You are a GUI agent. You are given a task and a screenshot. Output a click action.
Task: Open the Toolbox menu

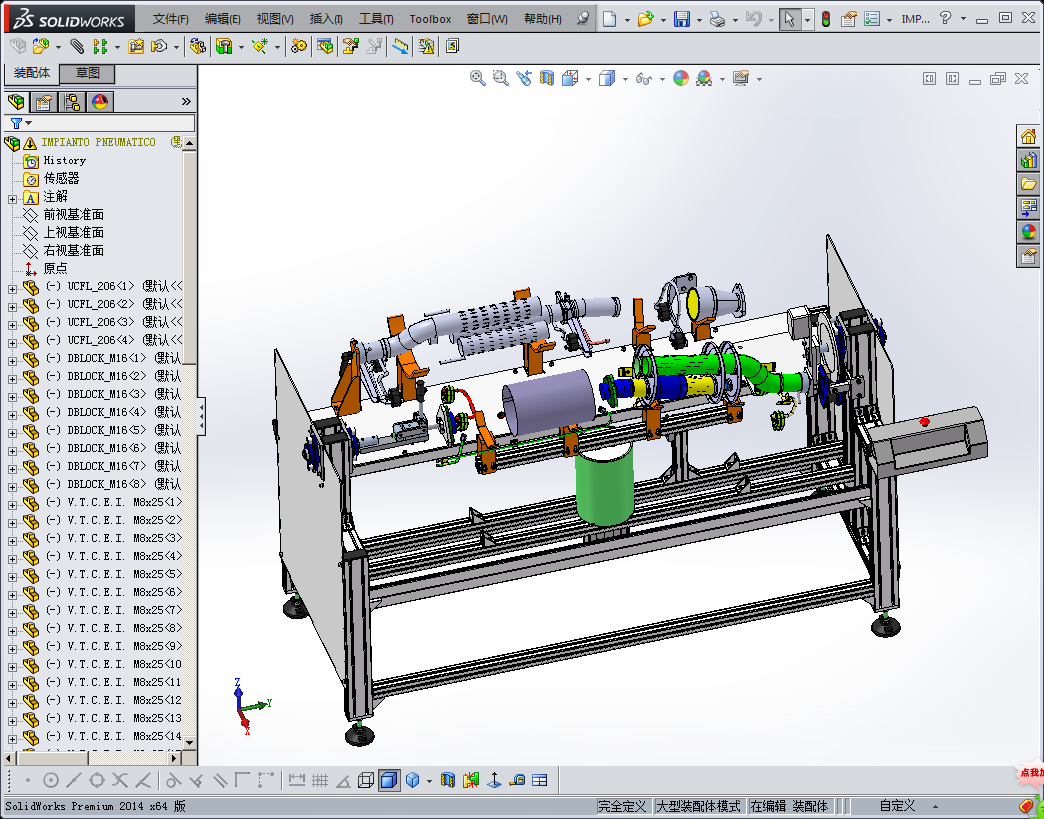coord(430,19)
